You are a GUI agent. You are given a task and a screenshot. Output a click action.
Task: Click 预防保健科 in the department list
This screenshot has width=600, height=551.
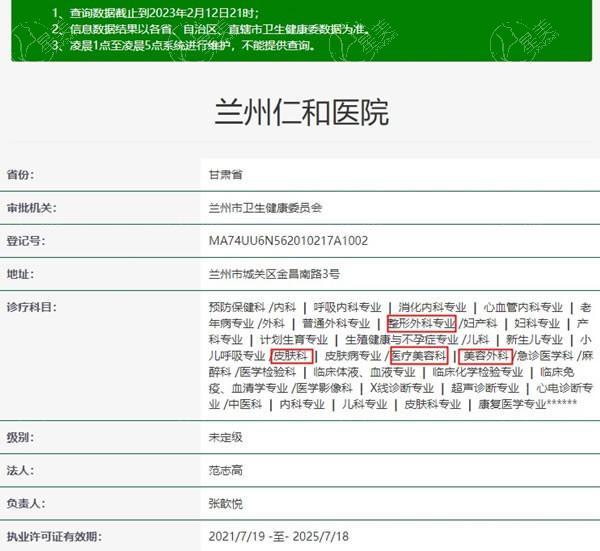pyautogui.click(x=237, y=307)
